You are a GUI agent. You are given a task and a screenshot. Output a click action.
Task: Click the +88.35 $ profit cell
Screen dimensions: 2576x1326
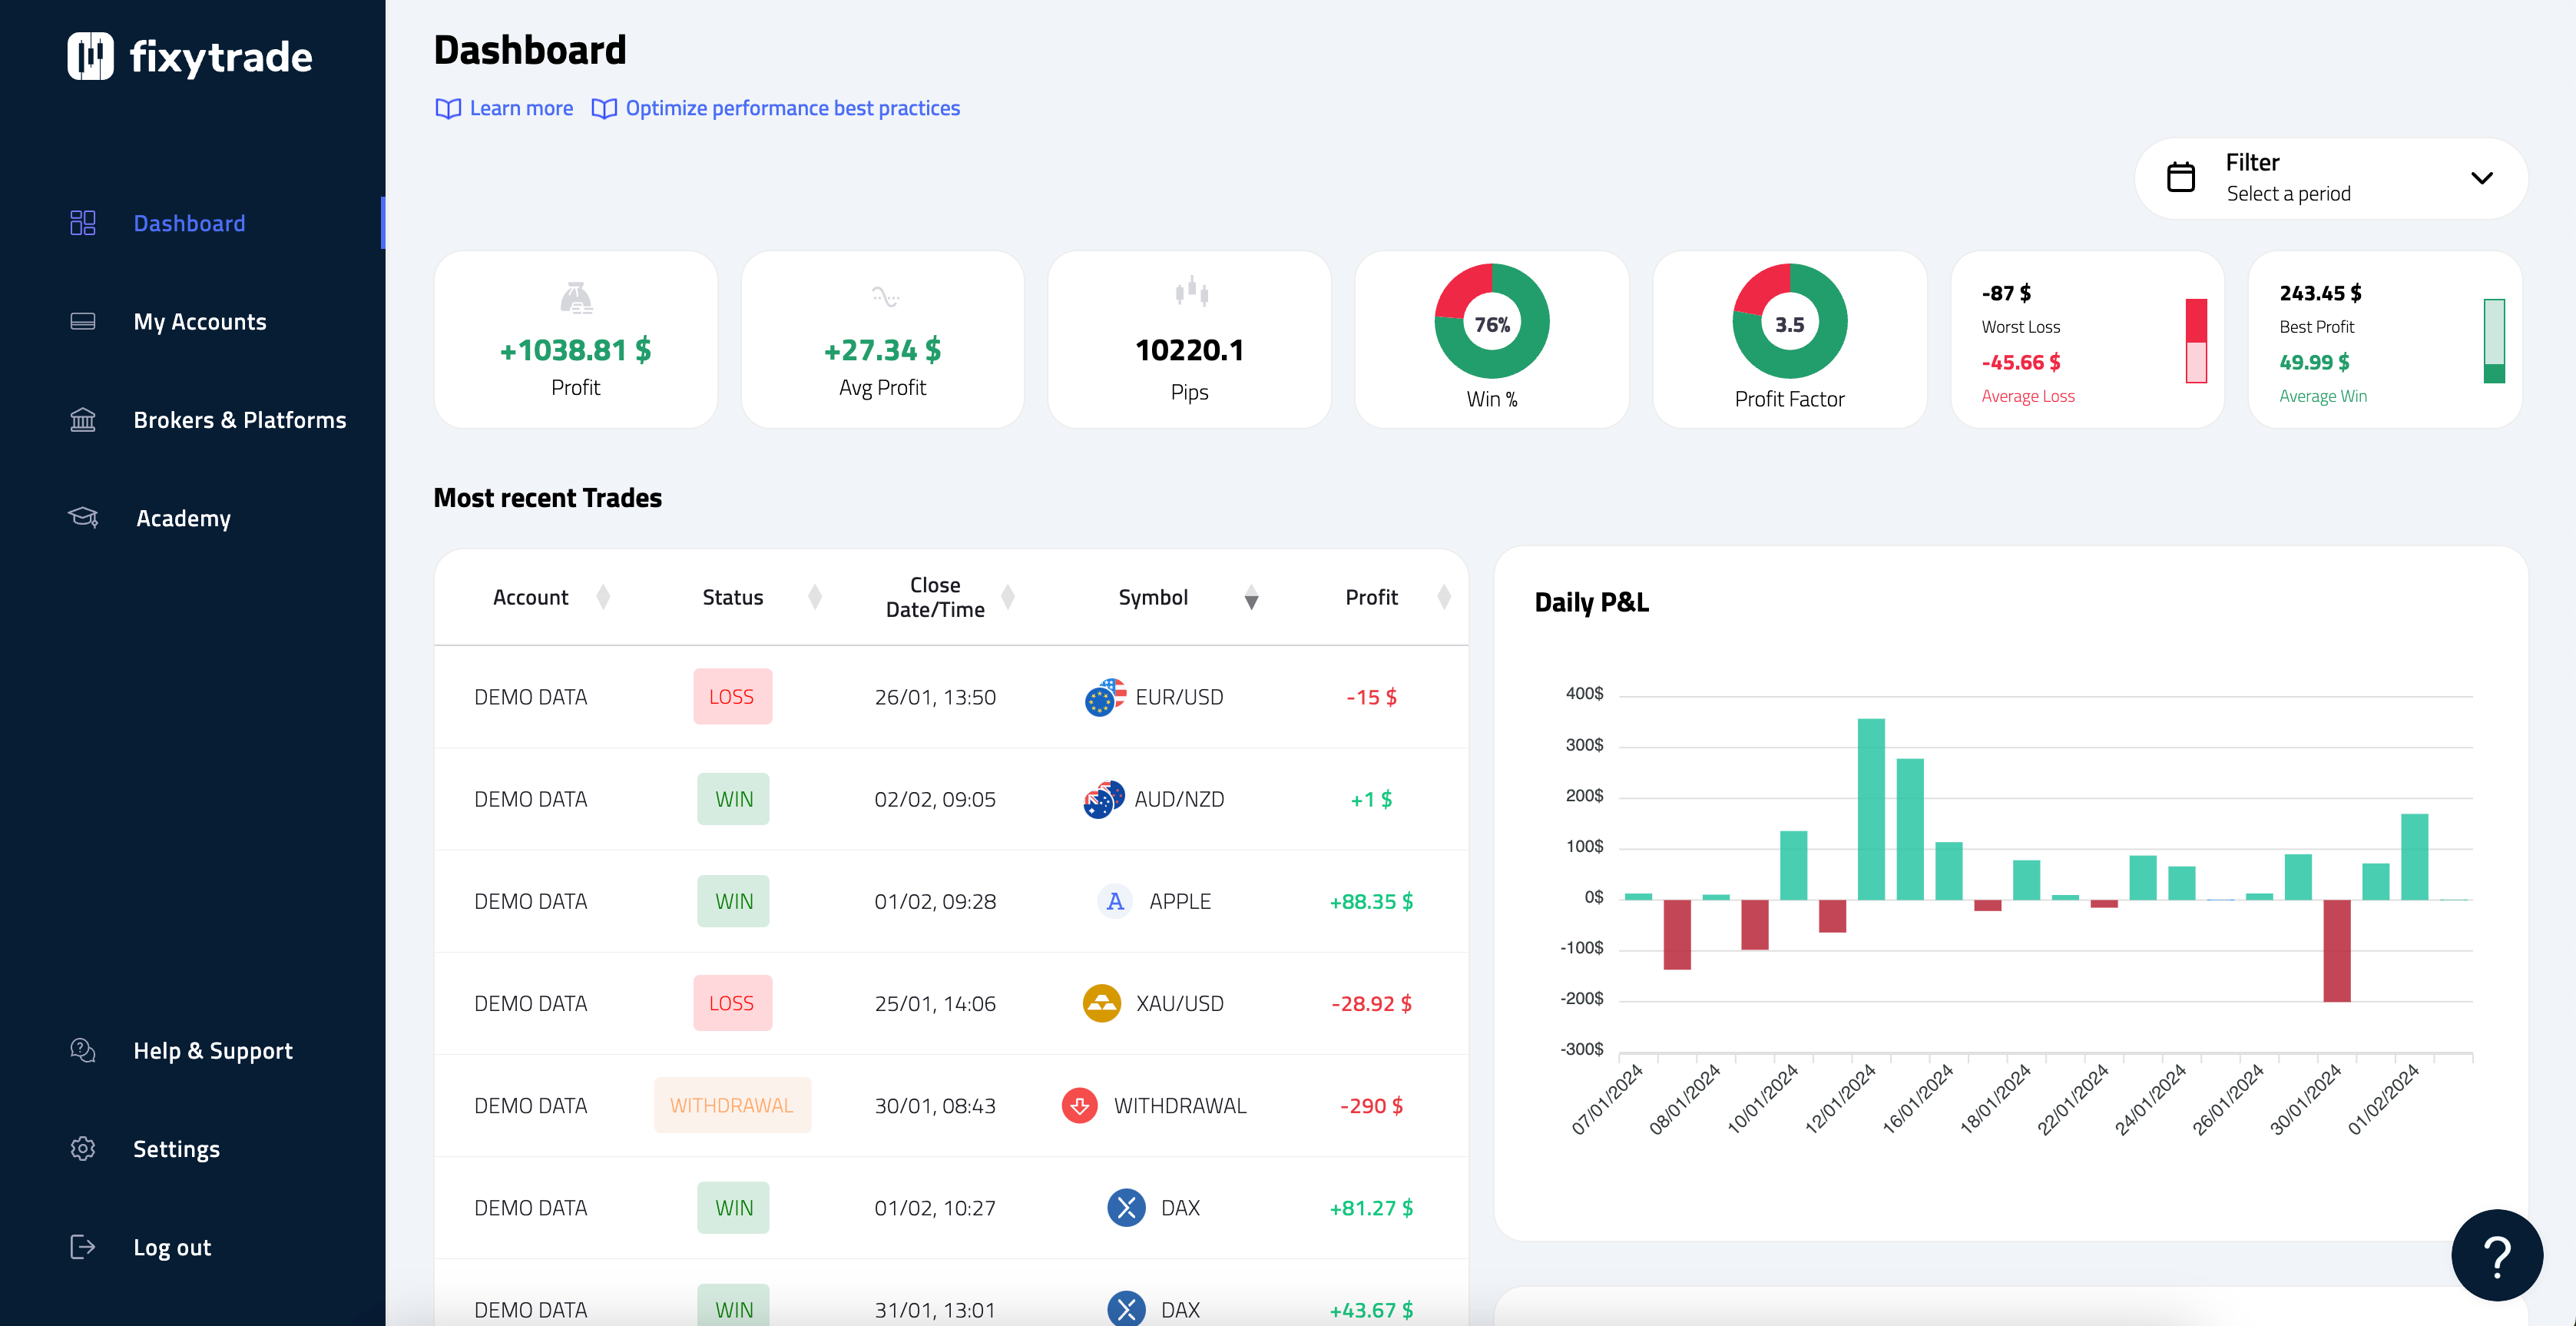1371,901
